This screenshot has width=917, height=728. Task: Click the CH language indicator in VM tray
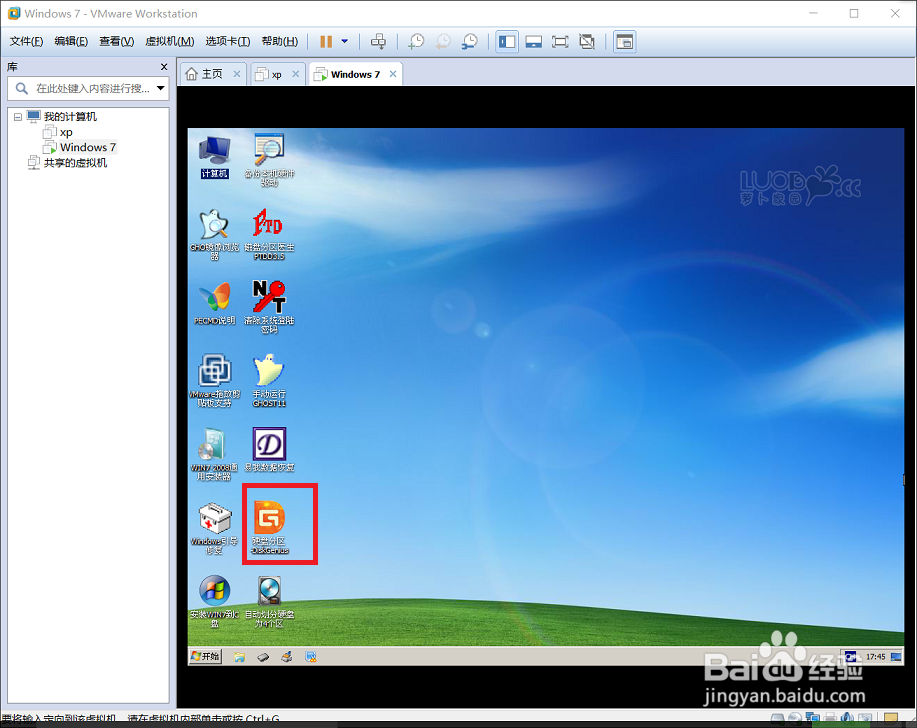(851, 657)
